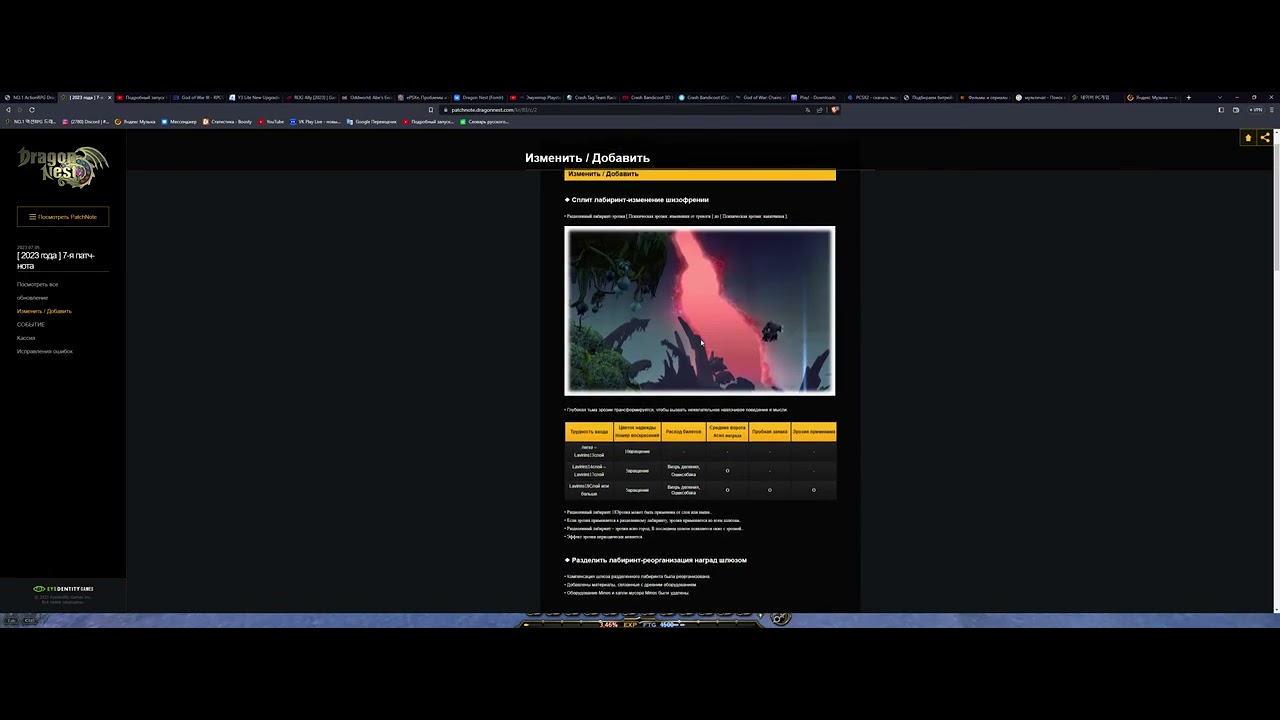Toggle the browser sidebar panel icon
Viewport: 1280px width, 720px height.
1221,110
